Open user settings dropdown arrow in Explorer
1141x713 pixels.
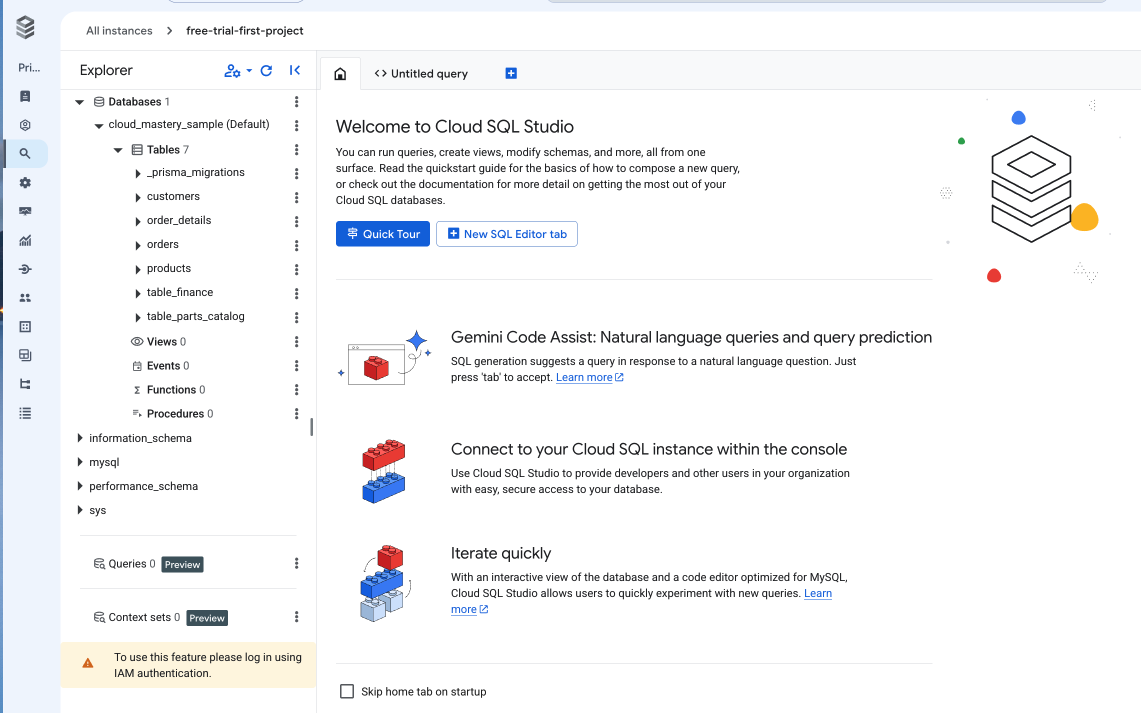tap(249, 71)
